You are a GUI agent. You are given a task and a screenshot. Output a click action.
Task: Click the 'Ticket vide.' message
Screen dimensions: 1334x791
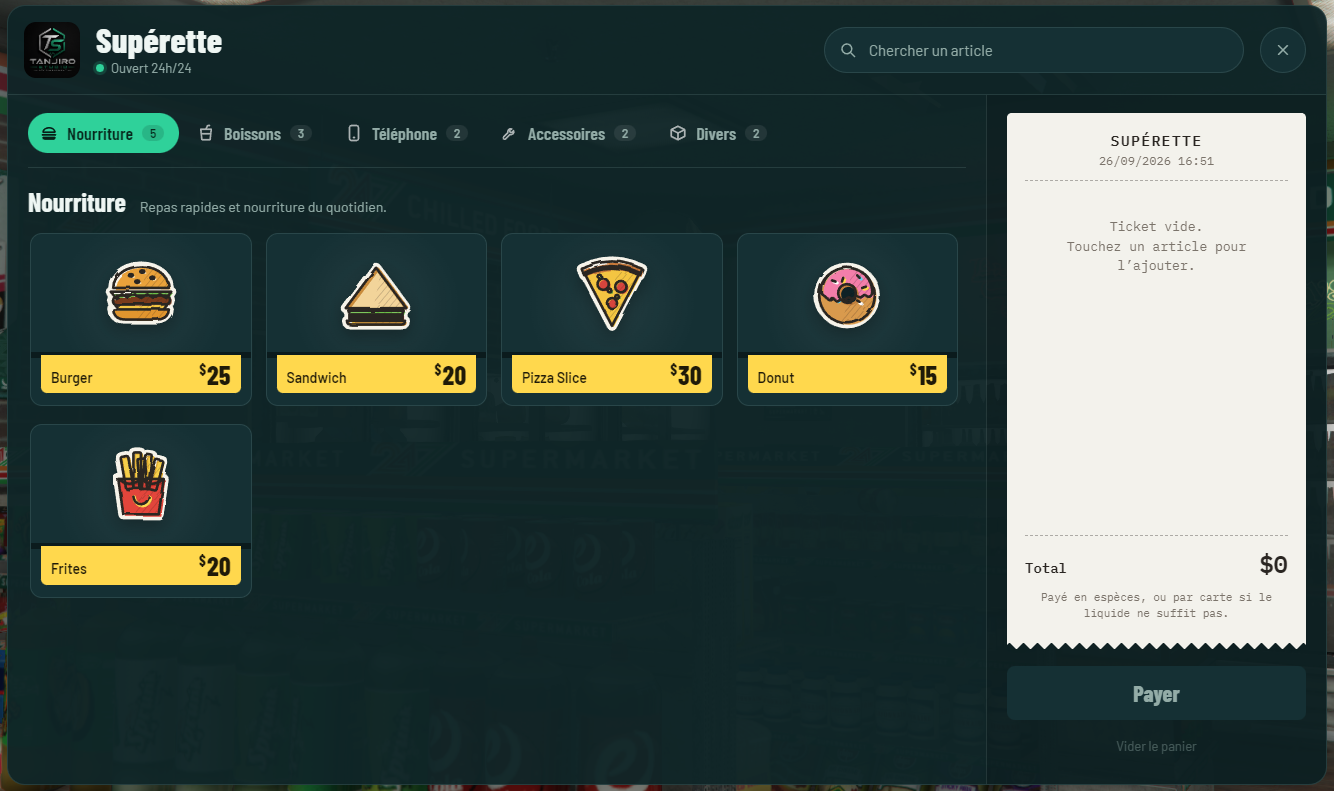pyautogui.click(x=1156, y=227)
